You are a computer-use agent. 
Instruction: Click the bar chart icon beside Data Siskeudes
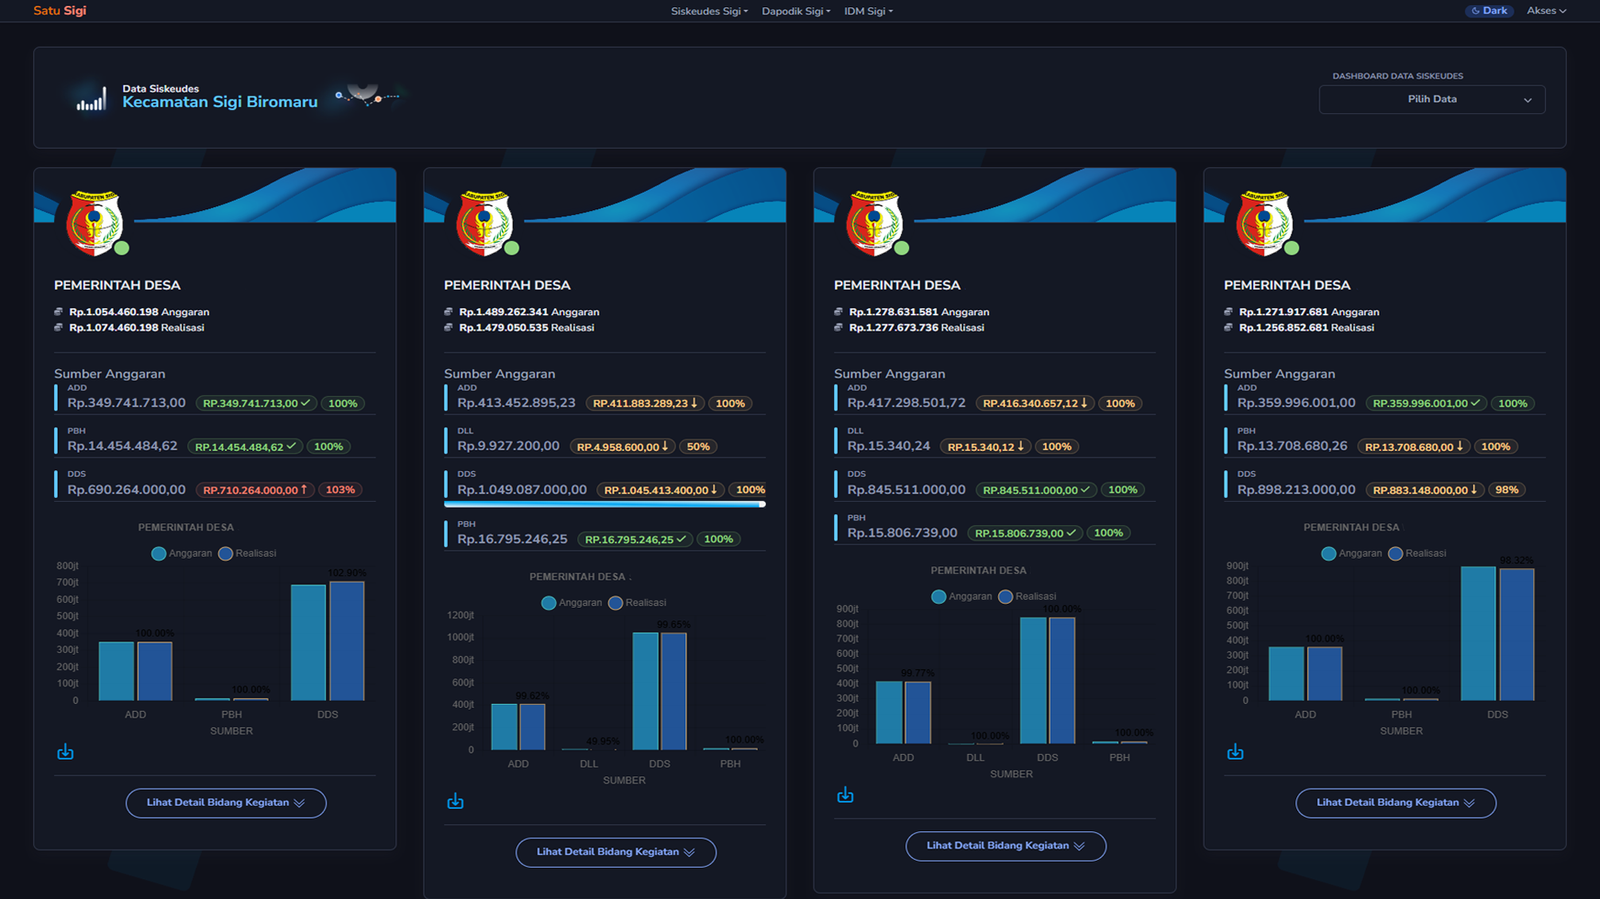tap(91, 98)
